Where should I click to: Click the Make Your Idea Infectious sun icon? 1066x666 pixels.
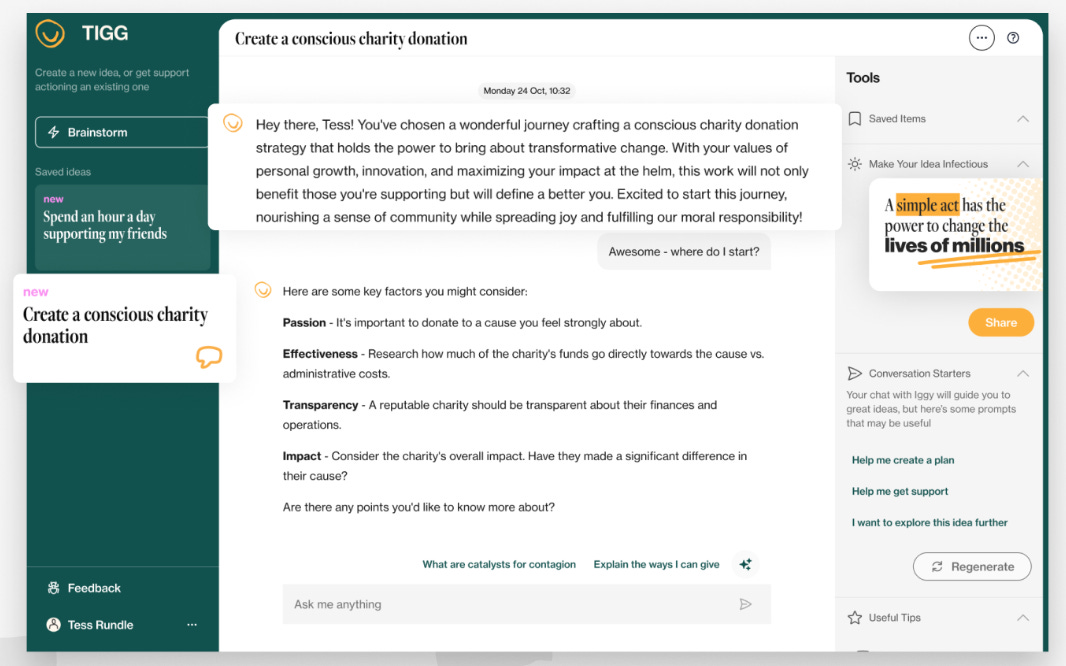coord(855,164)
